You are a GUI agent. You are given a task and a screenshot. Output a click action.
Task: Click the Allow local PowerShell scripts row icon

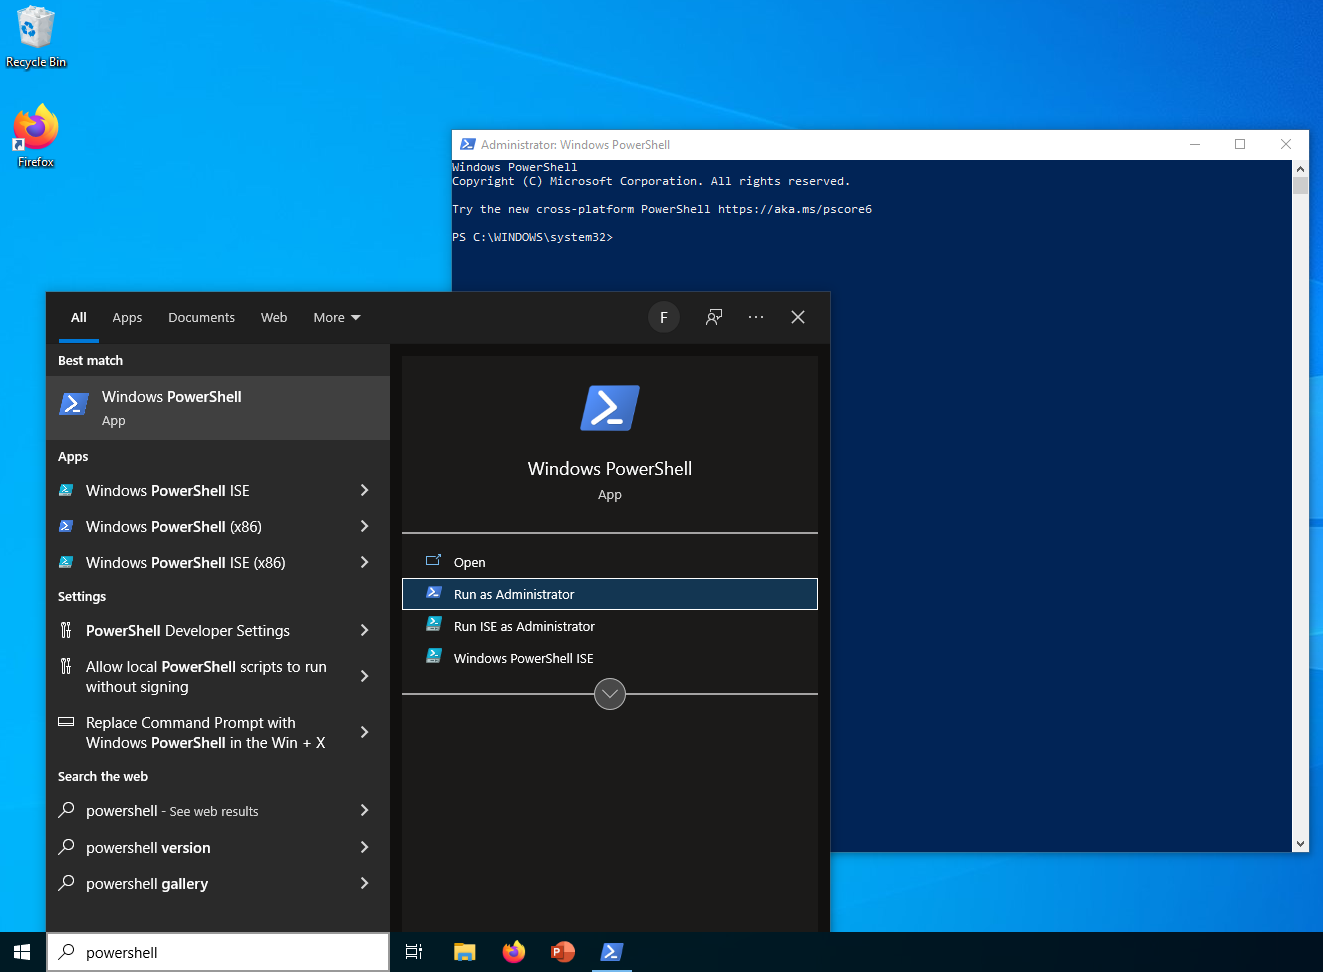tap(66, 666)
